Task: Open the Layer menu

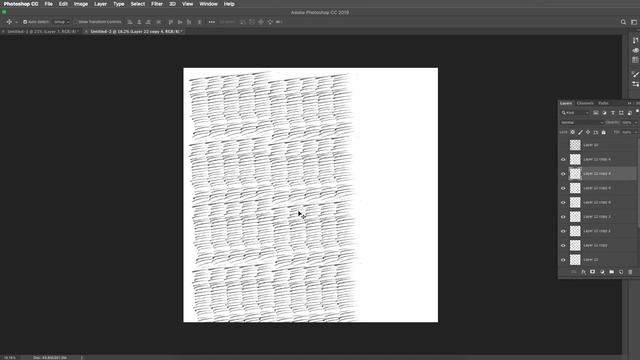Action: (100, 4)
